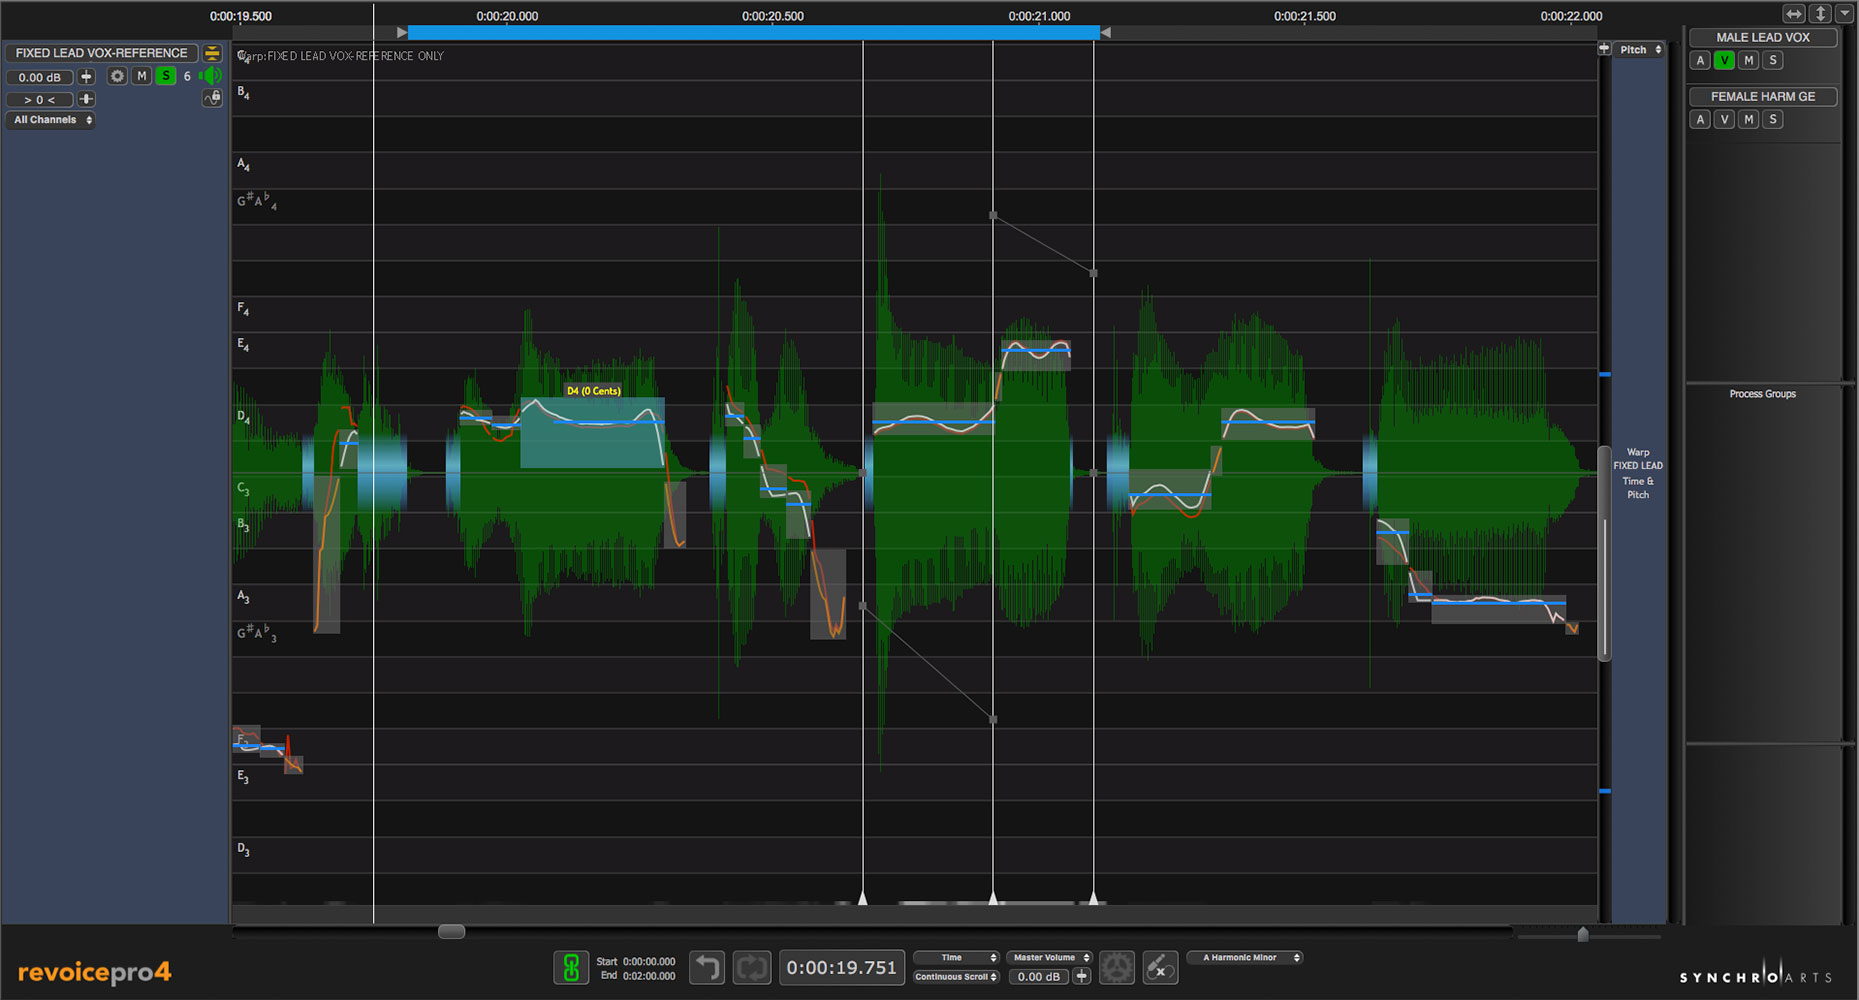The height and width of the screenshot is (1000, 1859).
Task: Toggle the loop playback button
Action: (x=751, y=967)
